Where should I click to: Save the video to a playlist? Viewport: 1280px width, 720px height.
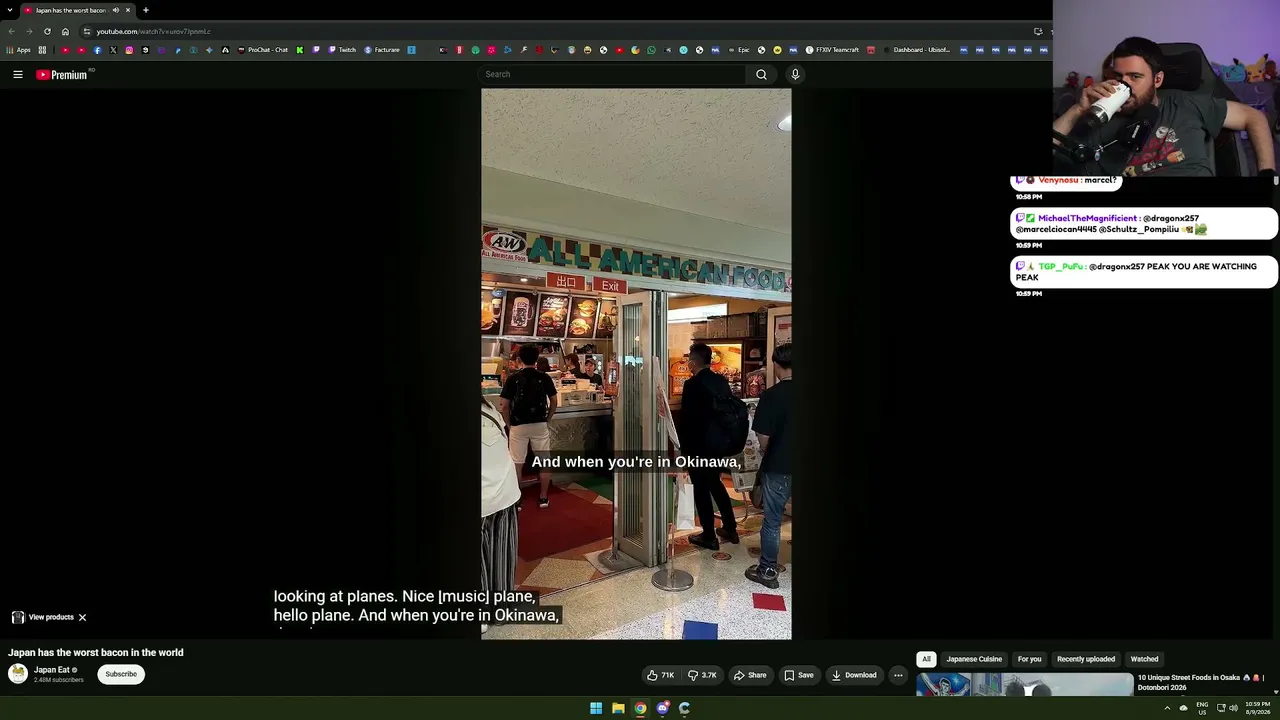click(x=798, y=675)
